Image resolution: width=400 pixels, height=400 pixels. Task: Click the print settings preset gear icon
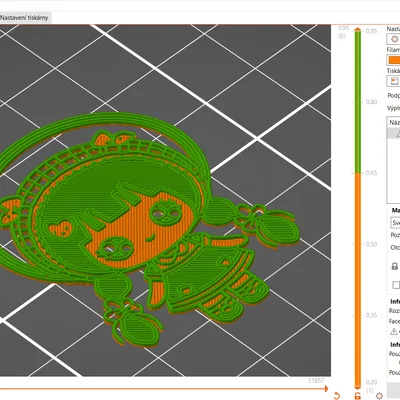pyautogui.click(x=394, y=39)
